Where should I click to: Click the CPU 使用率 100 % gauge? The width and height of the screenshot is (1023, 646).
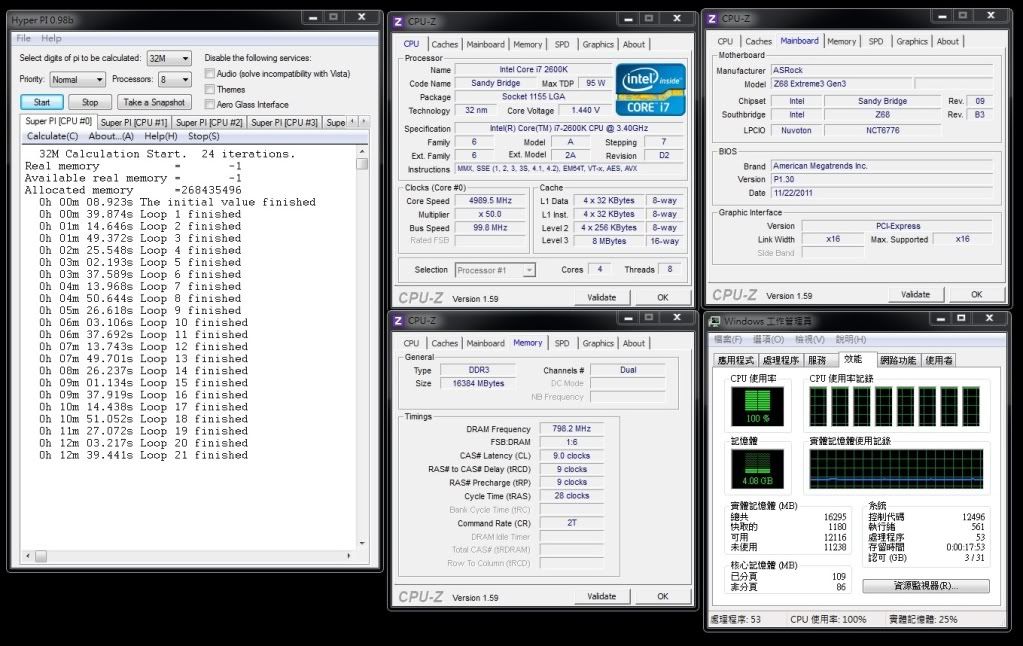point(757,407)
